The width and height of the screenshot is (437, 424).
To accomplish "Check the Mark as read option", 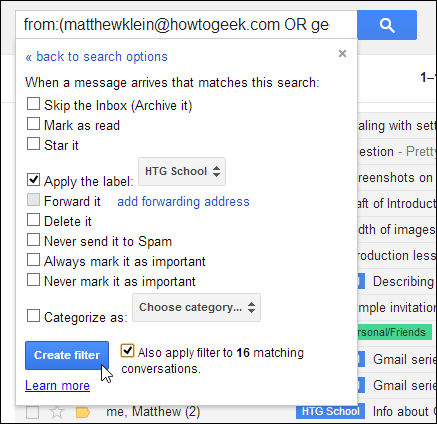I will (33, 124).
